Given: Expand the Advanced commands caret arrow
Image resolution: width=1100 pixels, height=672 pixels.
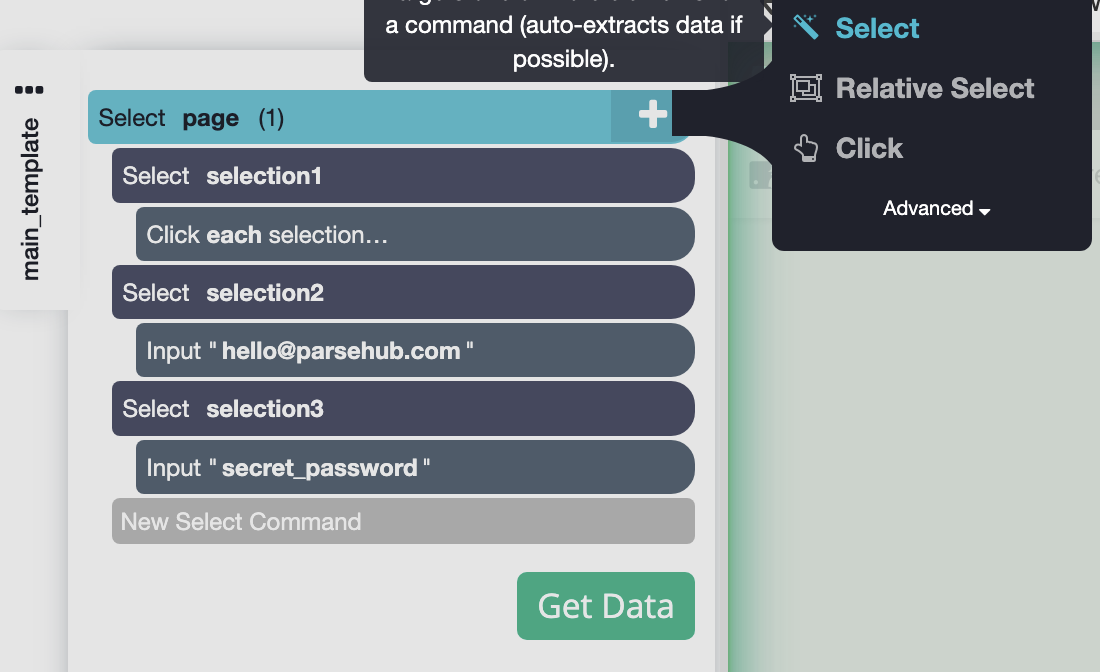Looking at the screenshot, I should [985, 211].
